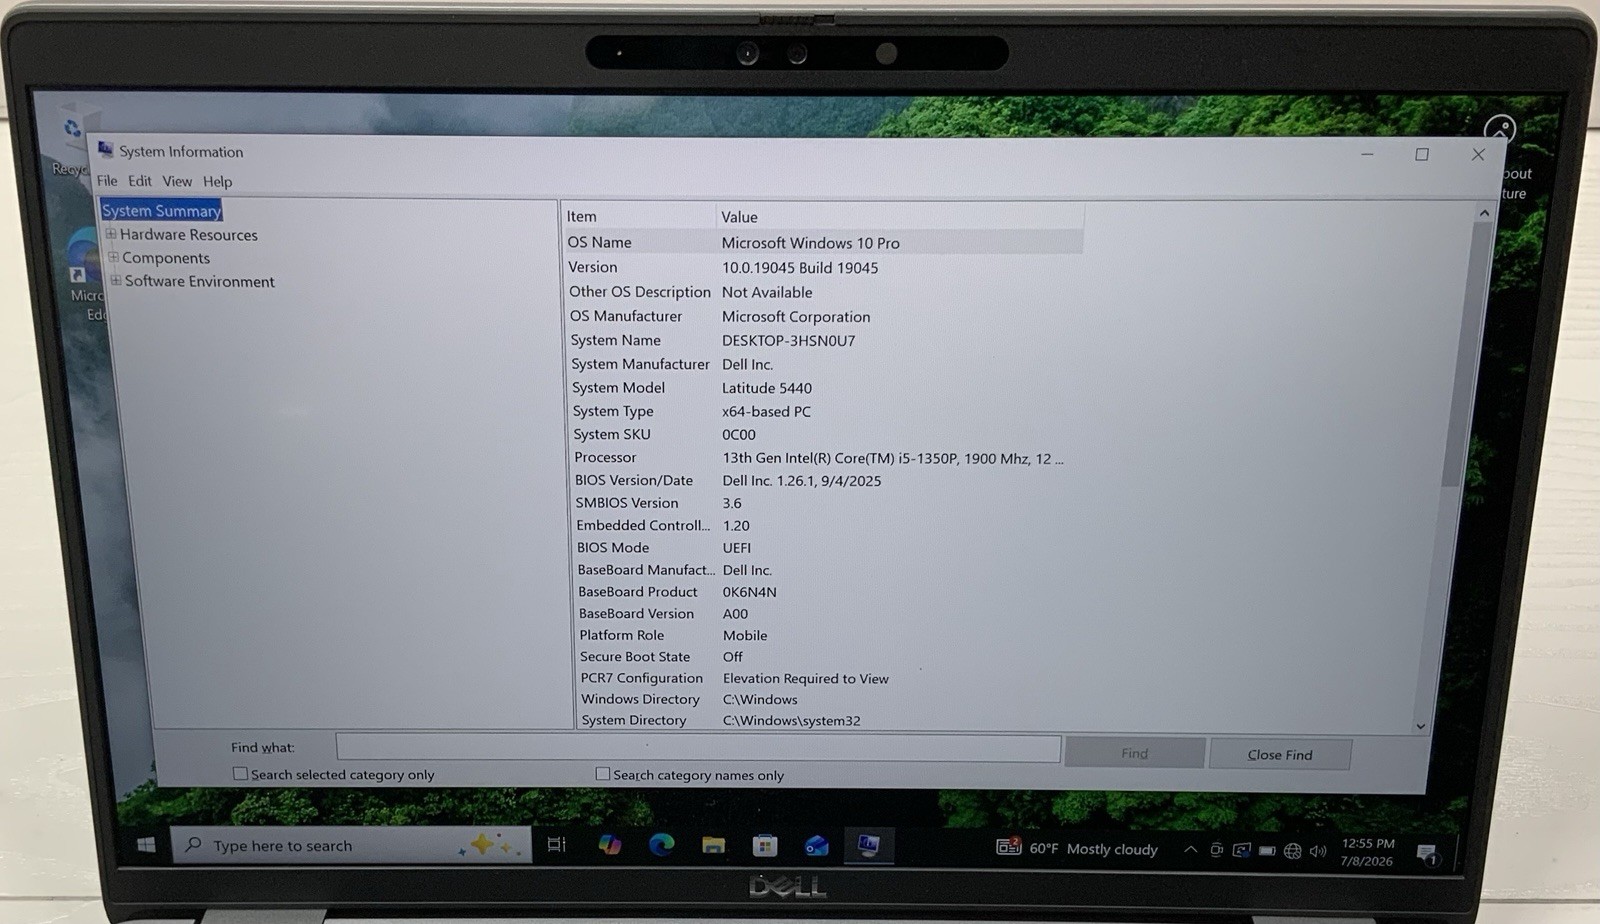Enable Search category names only
The image size is (1600, 924).
(602, 773)
